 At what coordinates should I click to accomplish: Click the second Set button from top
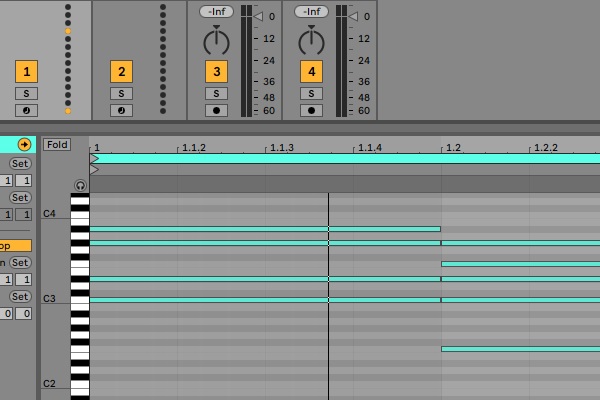[x=20, y=198]
